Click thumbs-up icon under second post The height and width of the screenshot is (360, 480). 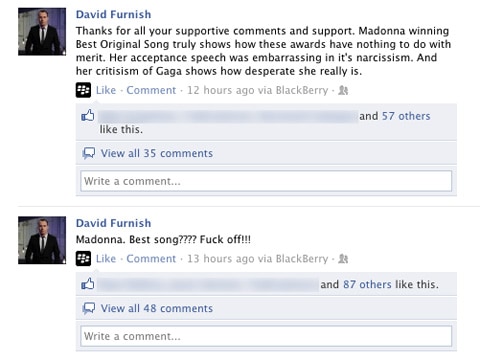tap(88, 284)
